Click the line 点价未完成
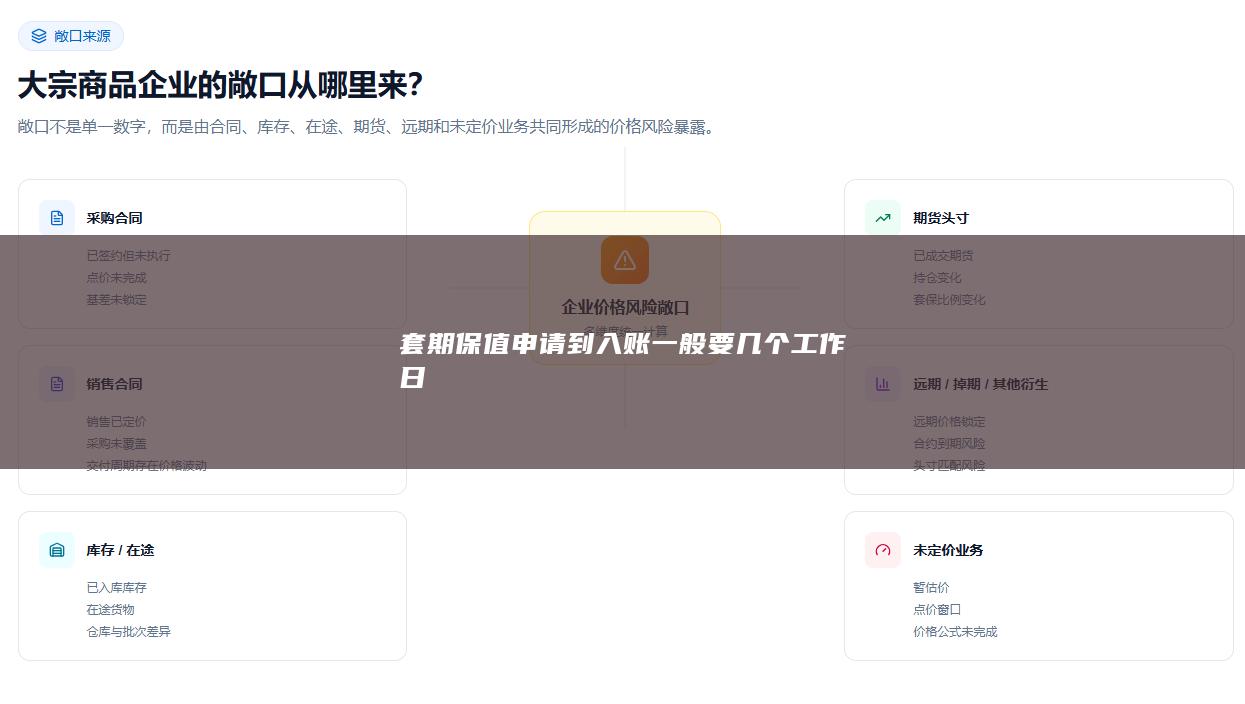The image size is (1245, 704). (x=117, y=278)
